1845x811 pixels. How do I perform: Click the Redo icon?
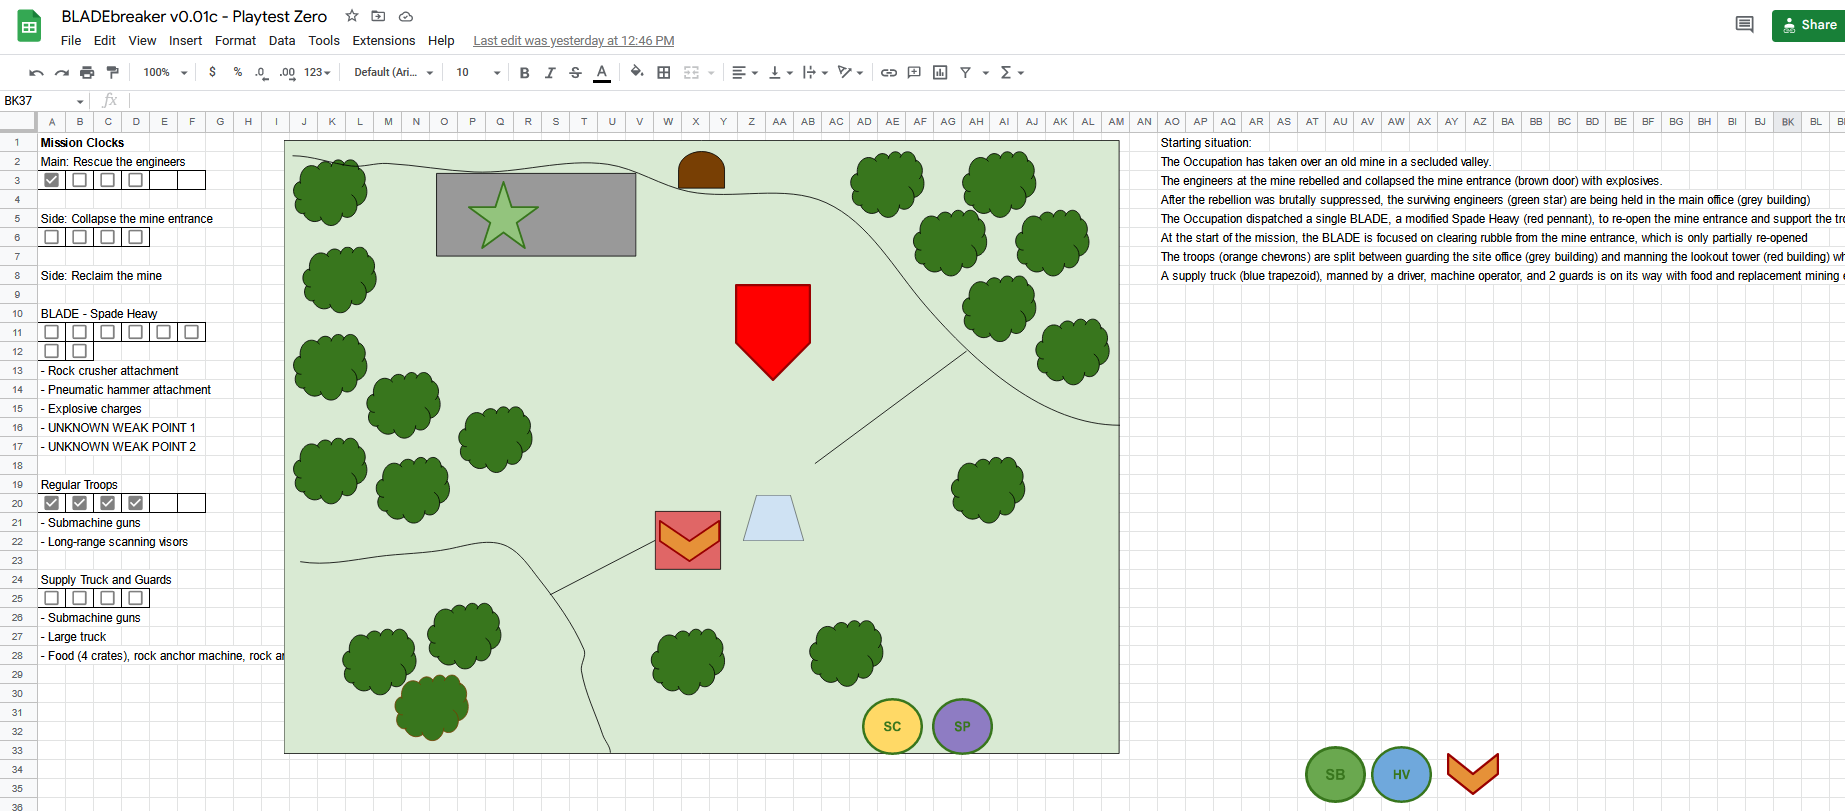coord(62,72)
